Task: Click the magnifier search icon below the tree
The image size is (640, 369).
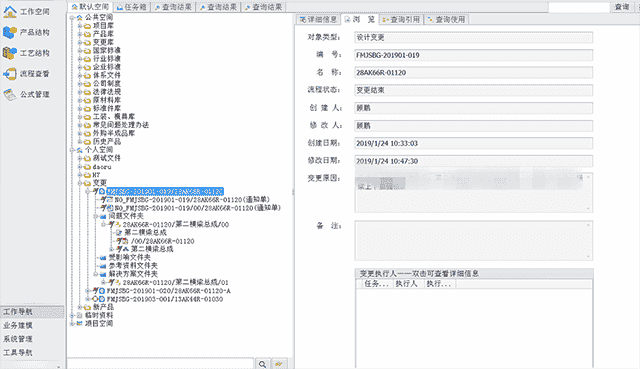Action: click(x=262, y=364)
